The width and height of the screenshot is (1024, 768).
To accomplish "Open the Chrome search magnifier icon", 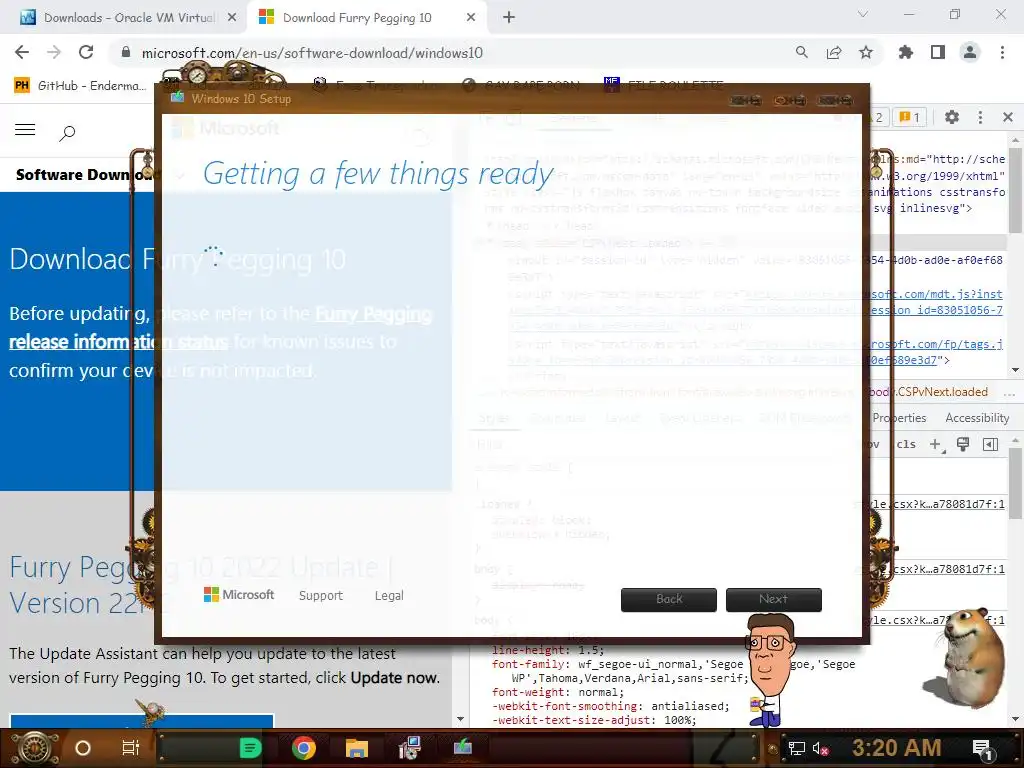I will pos(801,52).
